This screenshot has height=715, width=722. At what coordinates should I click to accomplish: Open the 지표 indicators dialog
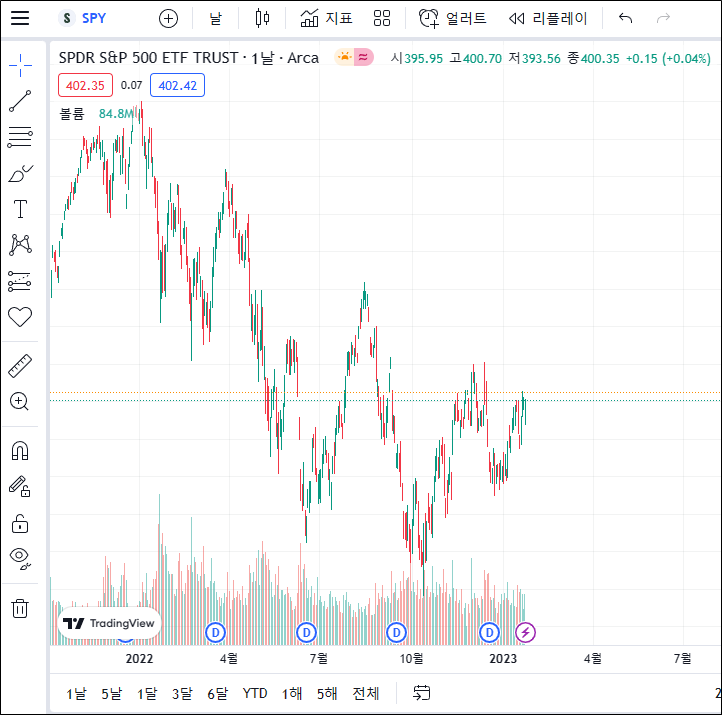pyautogui.click(x=326, y=18)
